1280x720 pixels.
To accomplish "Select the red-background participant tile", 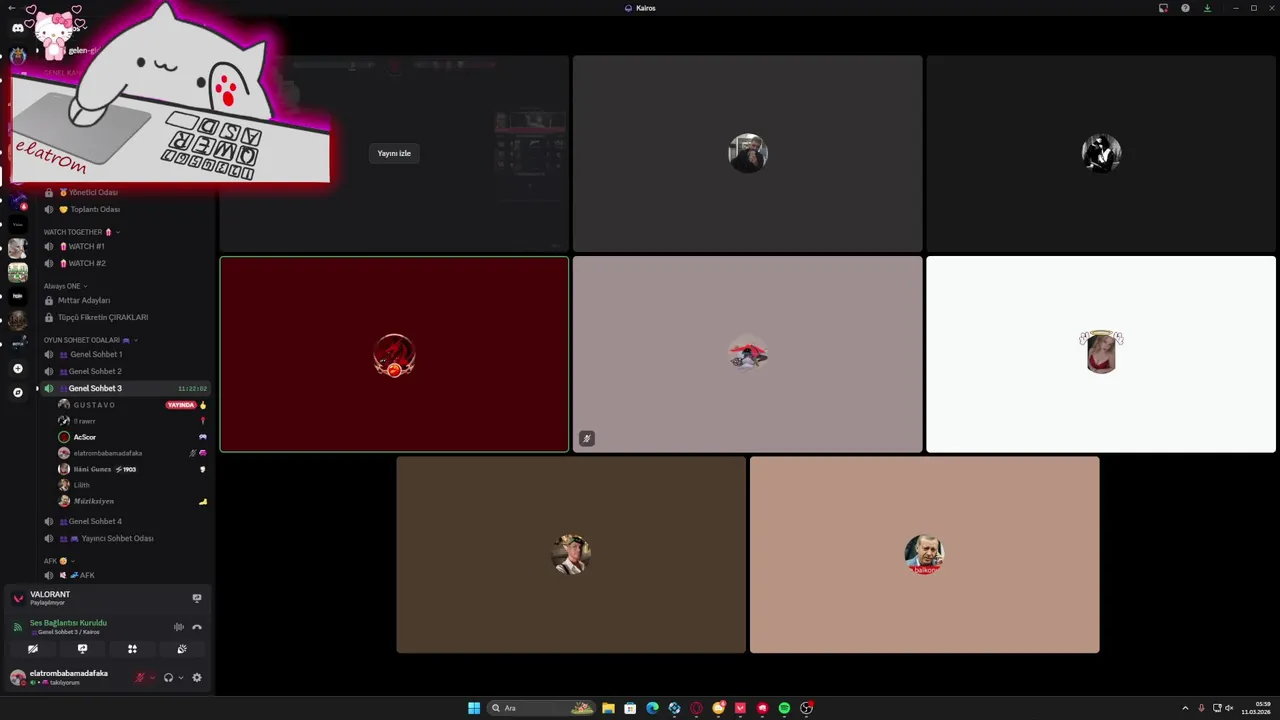I will (394, 354).
